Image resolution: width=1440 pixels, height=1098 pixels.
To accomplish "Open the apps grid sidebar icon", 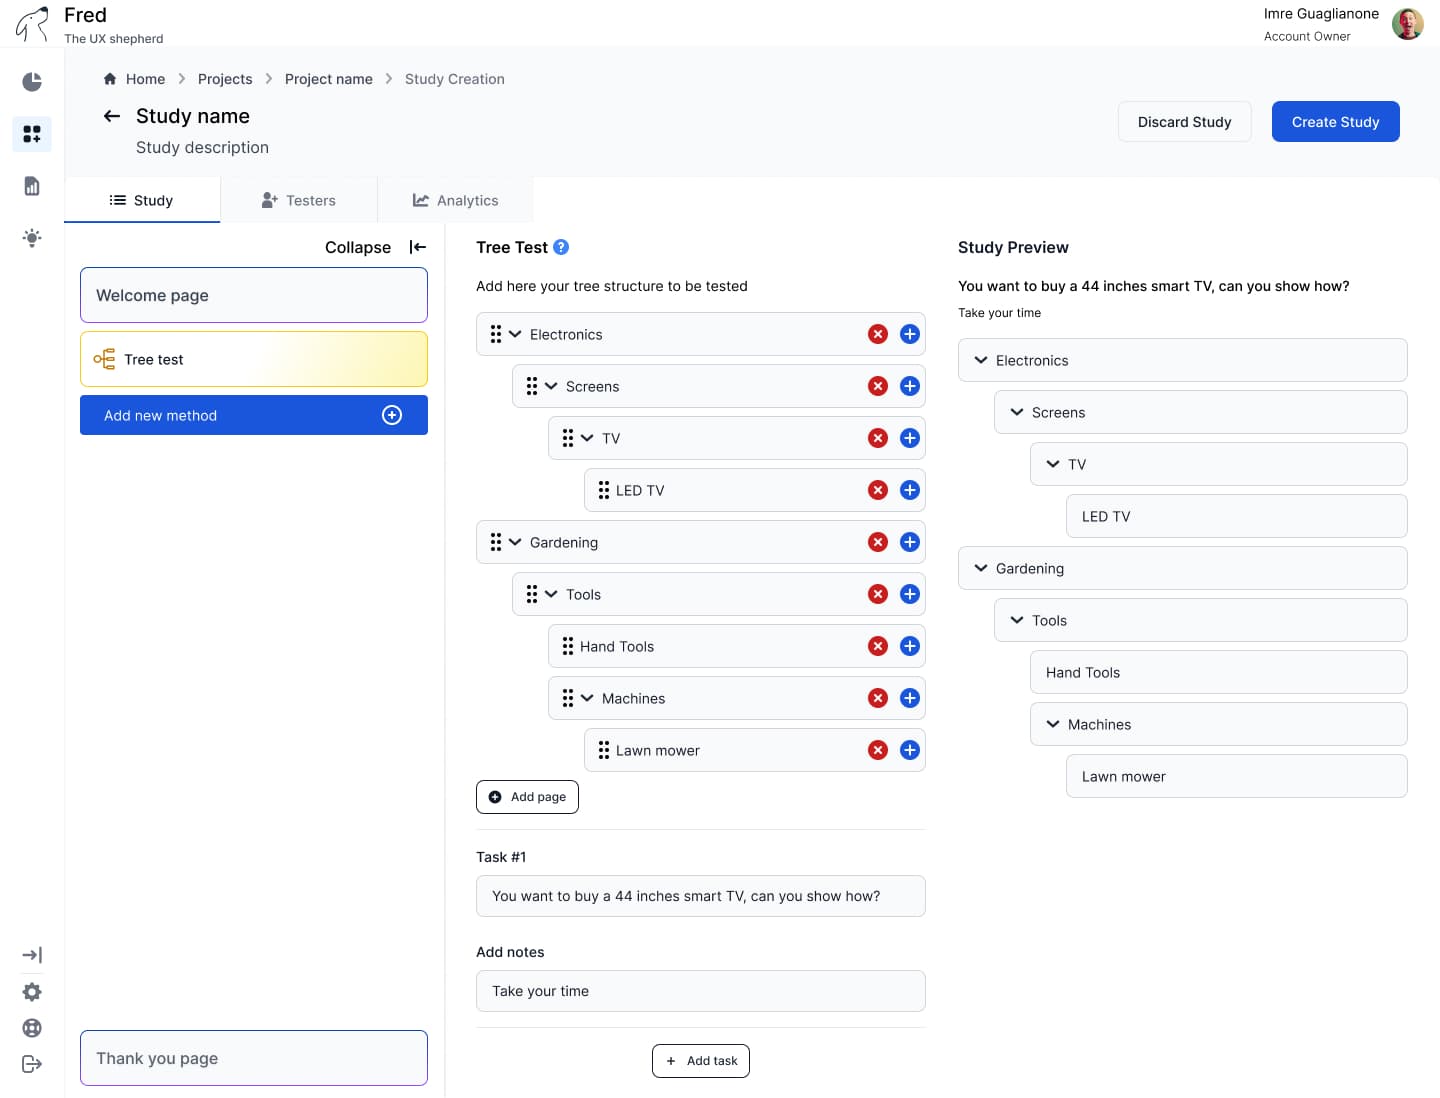I will click(32, 134).
